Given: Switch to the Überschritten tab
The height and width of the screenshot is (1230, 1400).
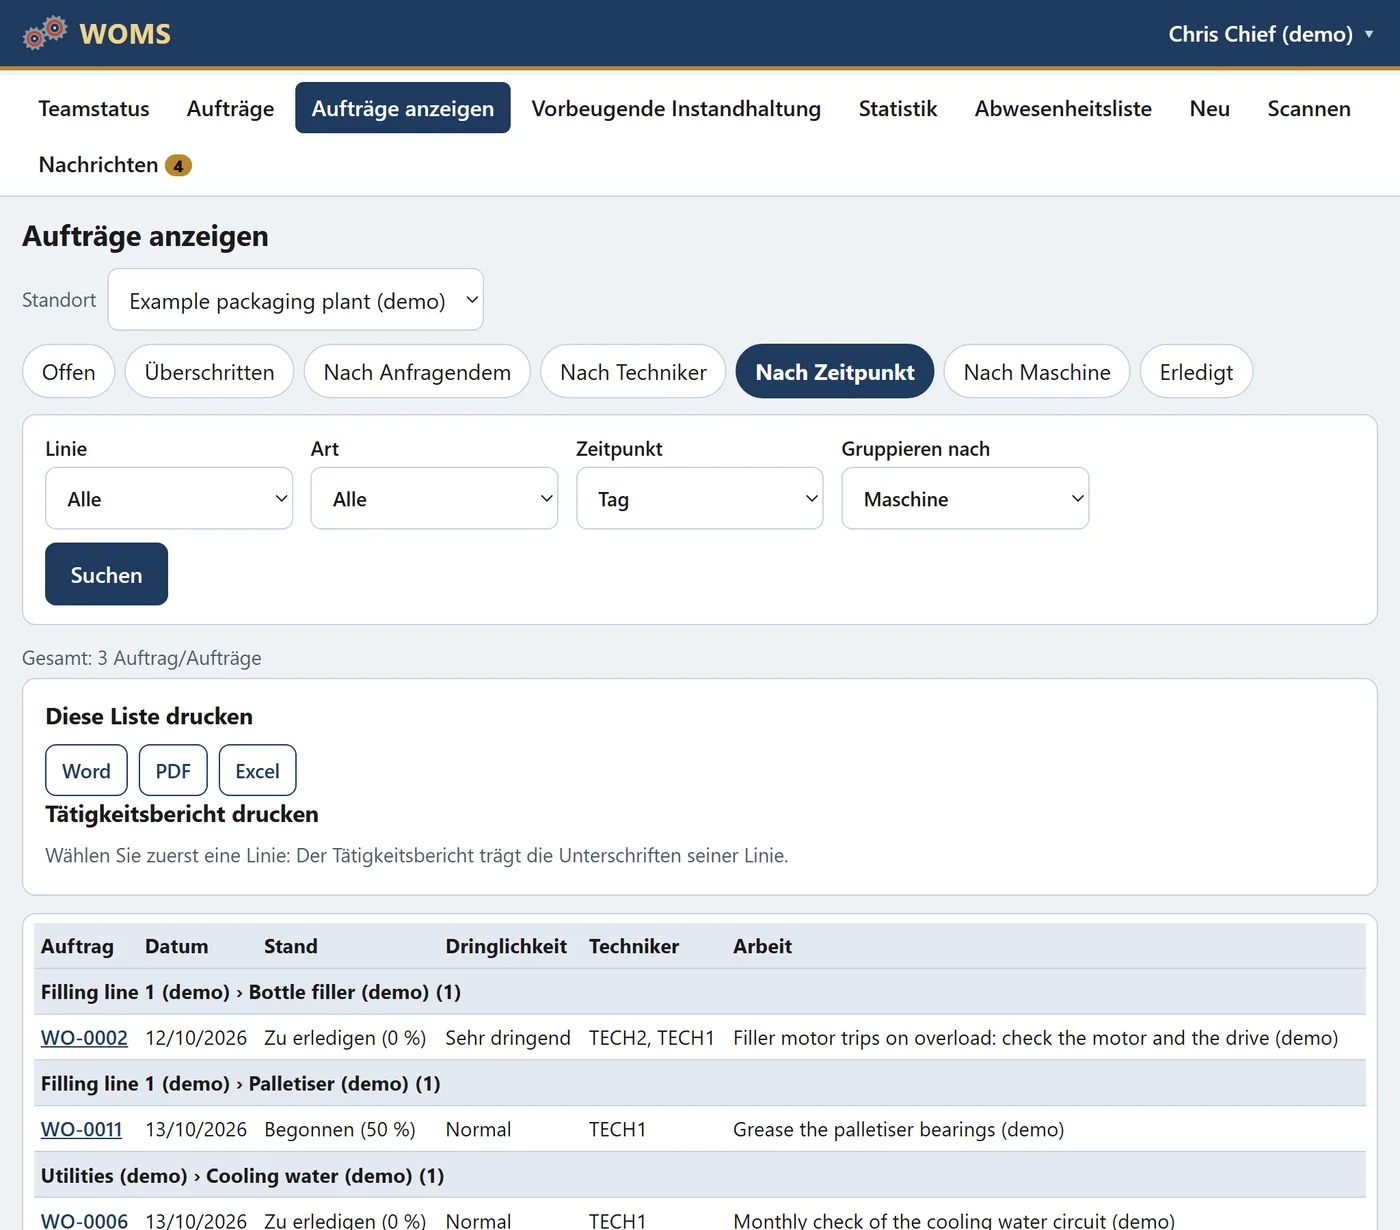Looking at the screenshot, I should 209,372.
